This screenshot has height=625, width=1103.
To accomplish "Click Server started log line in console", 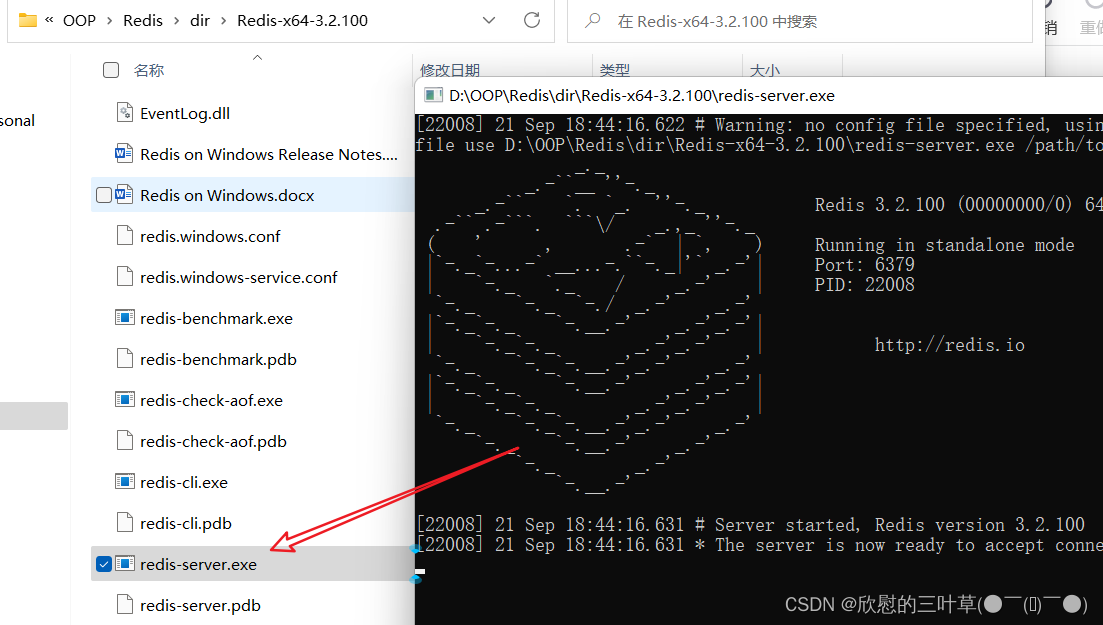I will tap(751, 525).
